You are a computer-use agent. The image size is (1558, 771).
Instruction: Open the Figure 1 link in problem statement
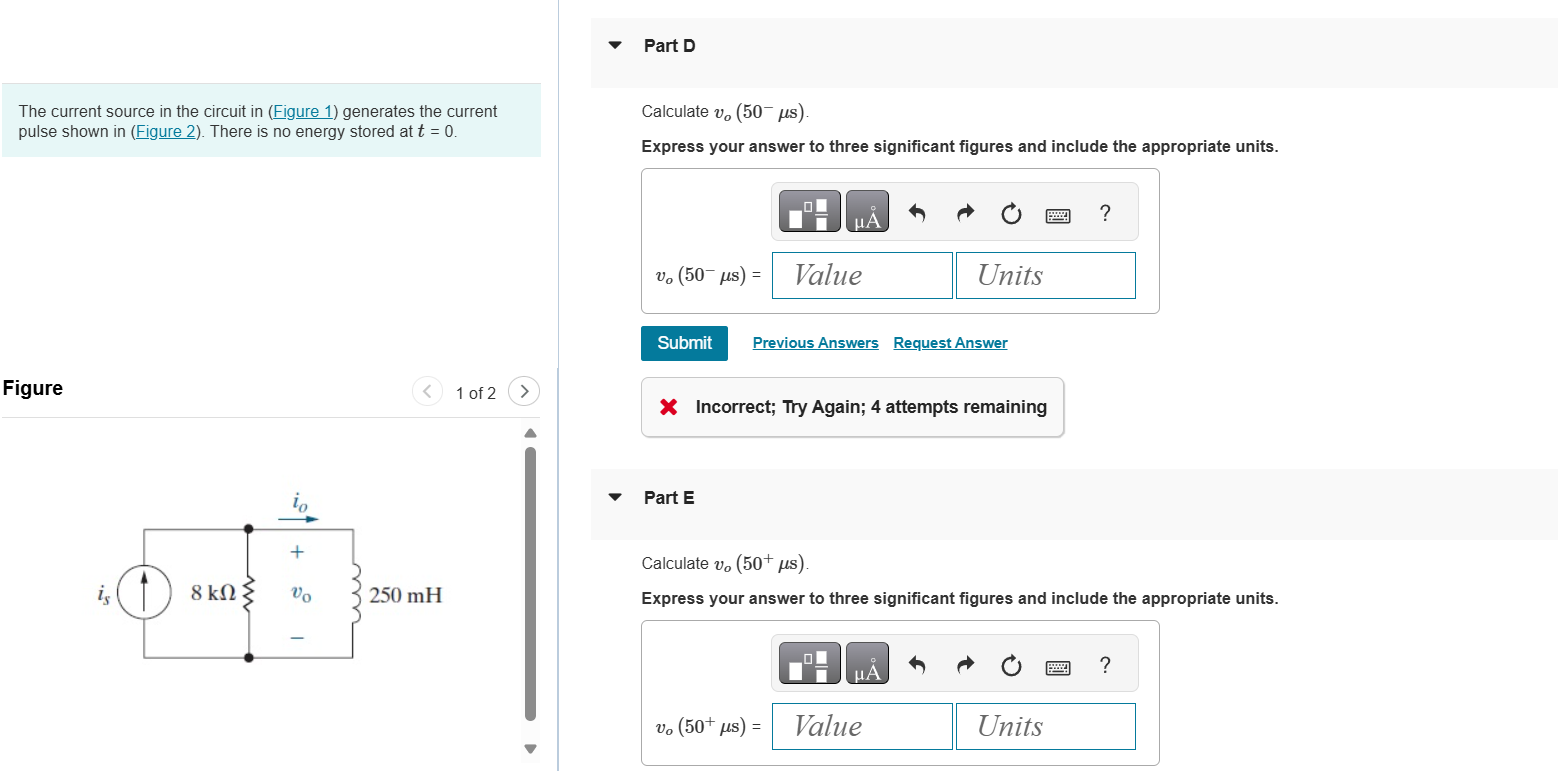[303, 111]
